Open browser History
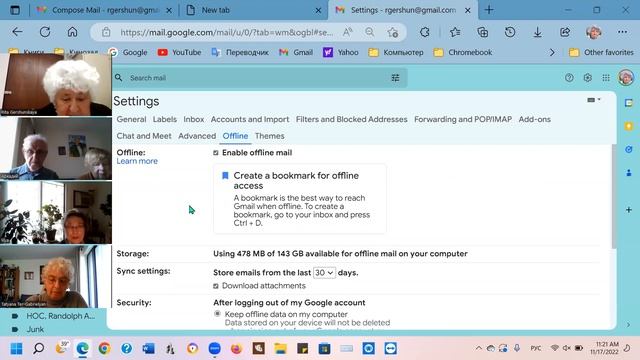 [x=510, y=32]
